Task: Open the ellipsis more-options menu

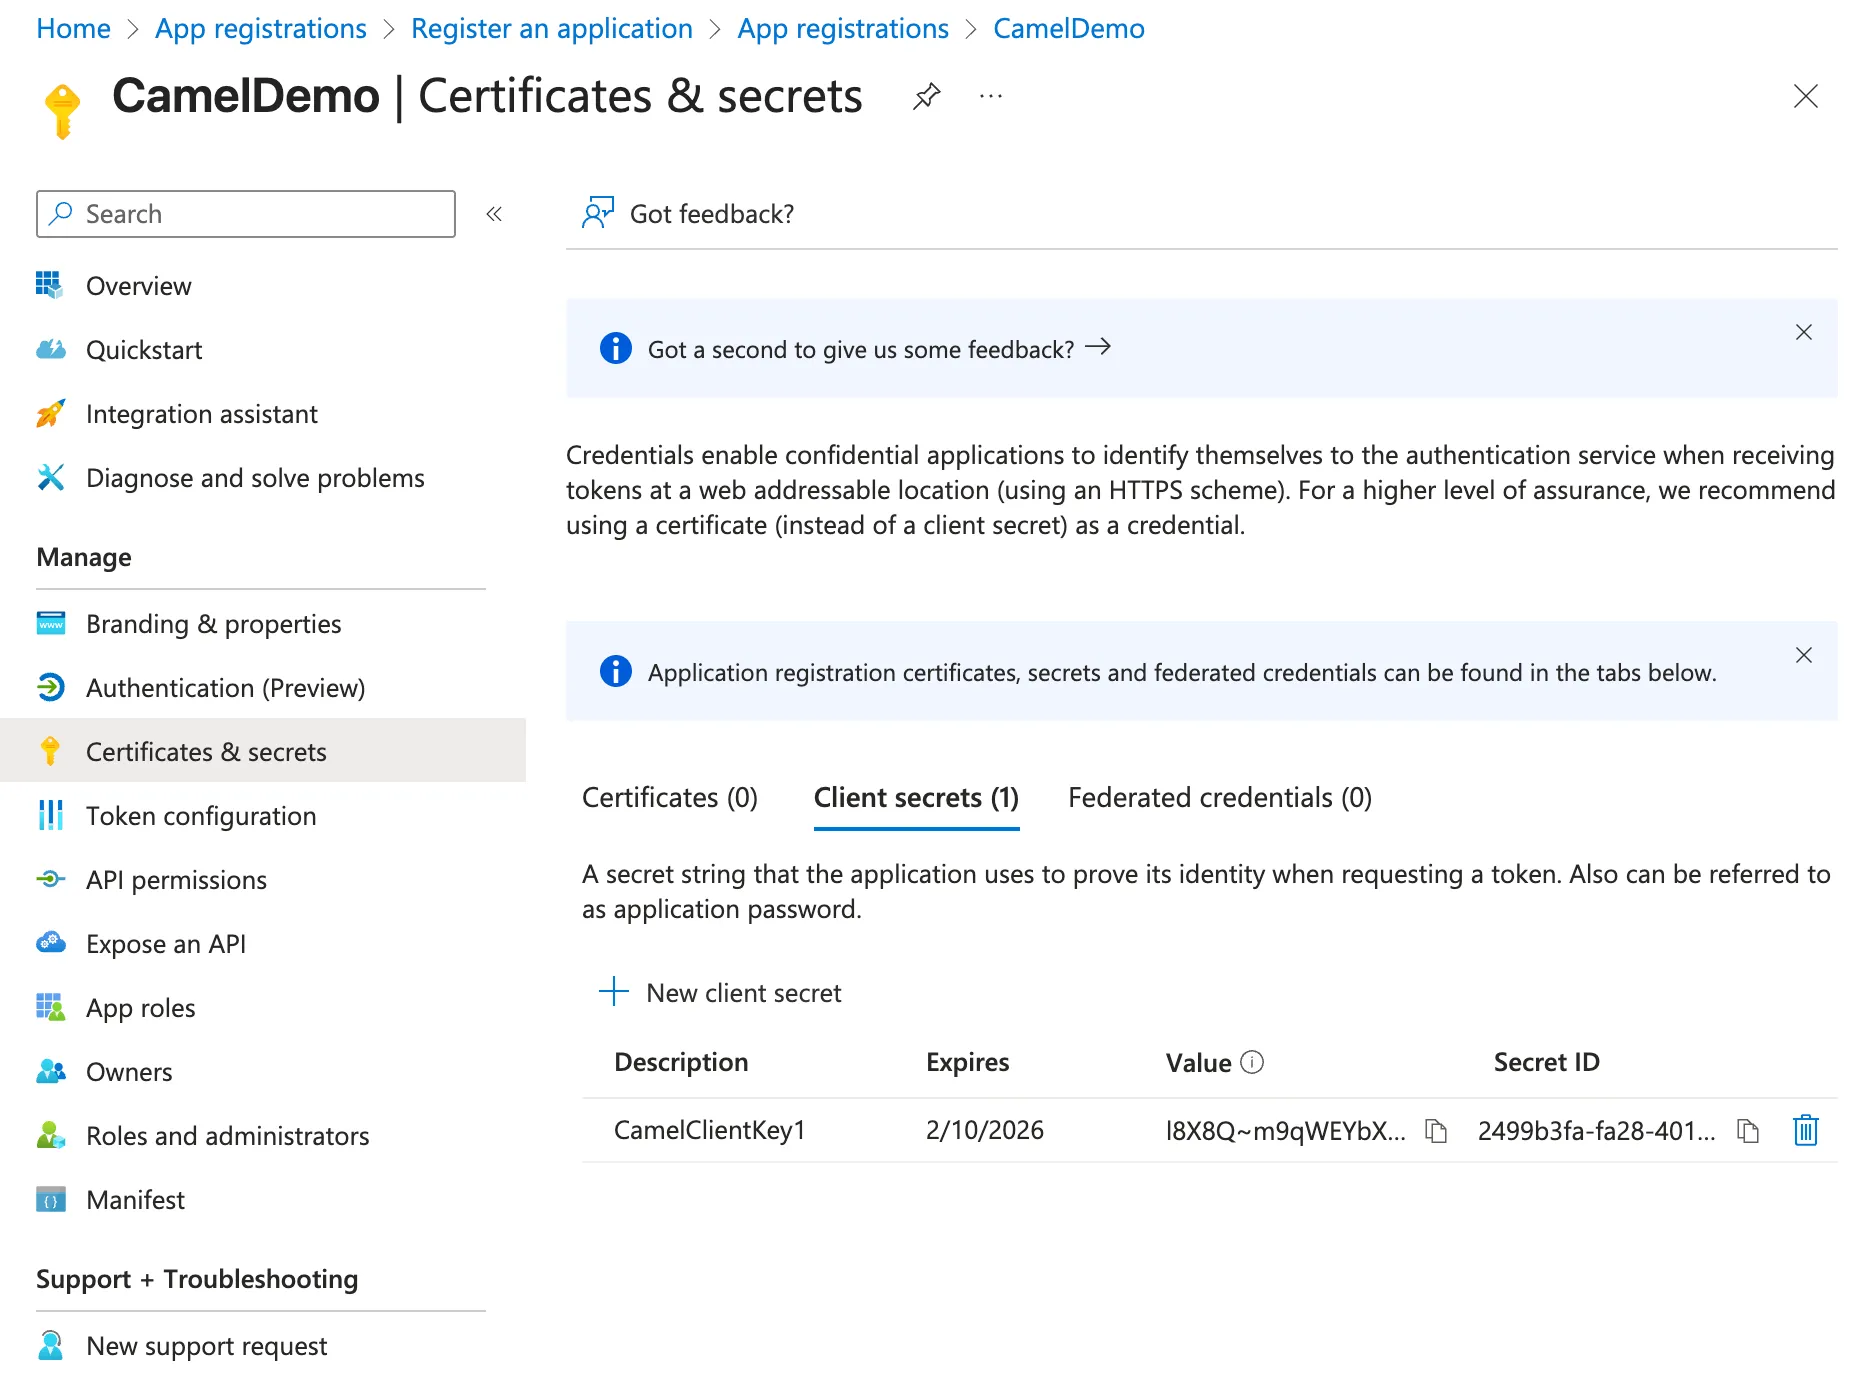Action: tap(990, 96)
